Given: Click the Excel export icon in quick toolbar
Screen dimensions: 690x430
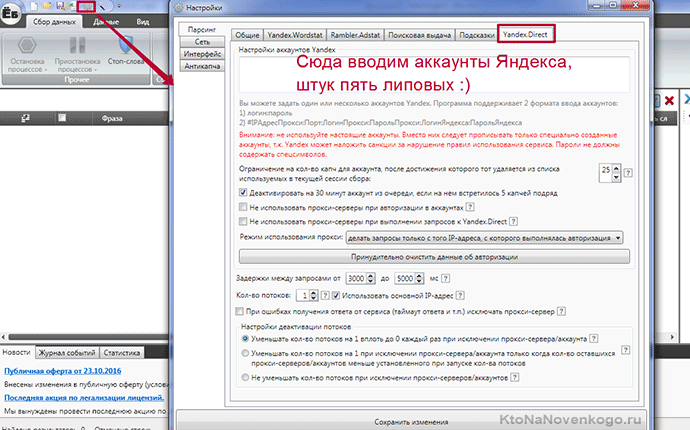Looking at the screenshot, I should (x=71, y=6).
